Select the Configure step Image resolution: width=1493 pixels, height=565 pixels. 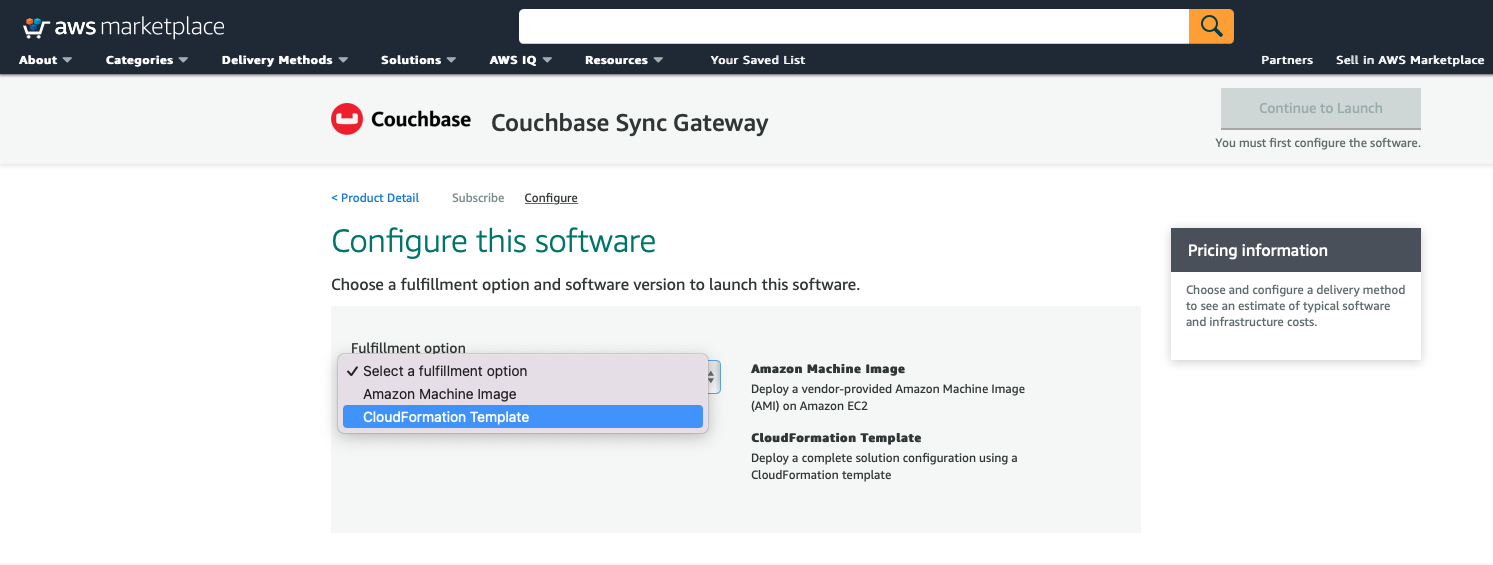coord(551,198)
